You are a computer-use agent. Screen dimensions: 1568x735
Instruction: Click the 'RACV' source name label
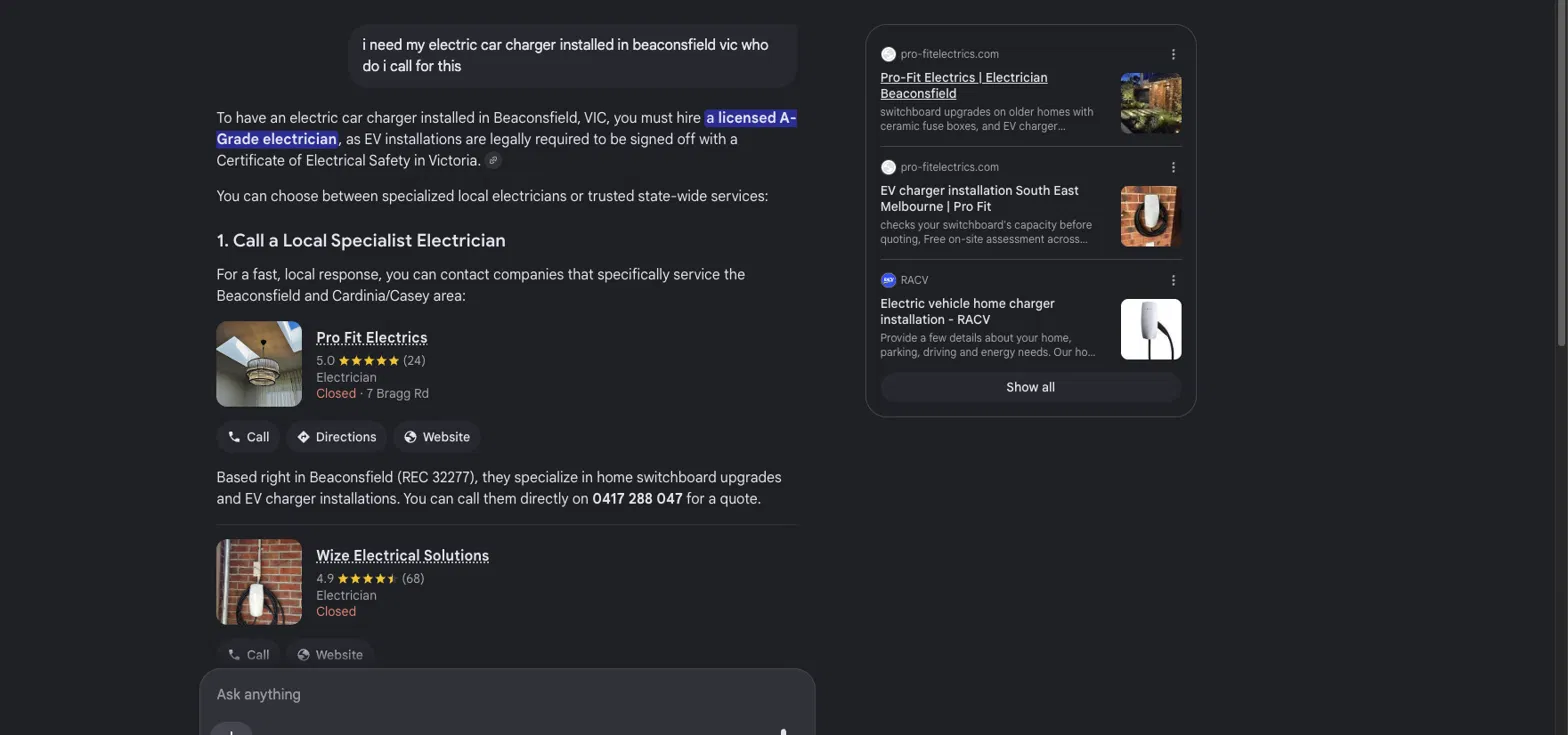(x=914, y=280)
